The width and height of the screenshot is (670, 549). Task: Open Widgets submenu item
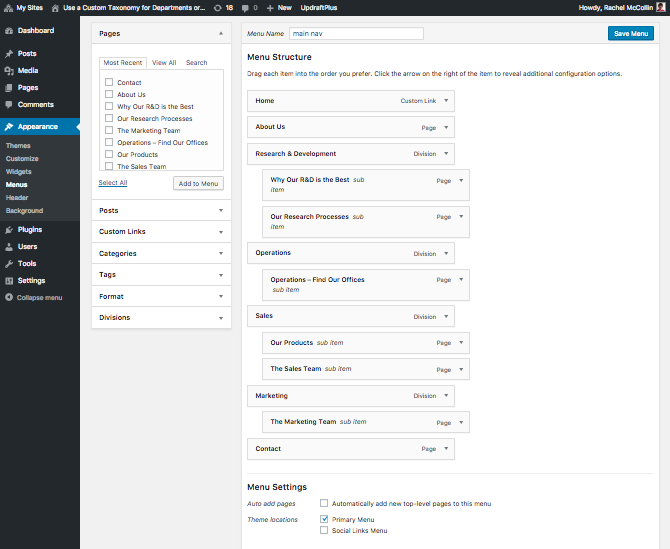(18, 172)
